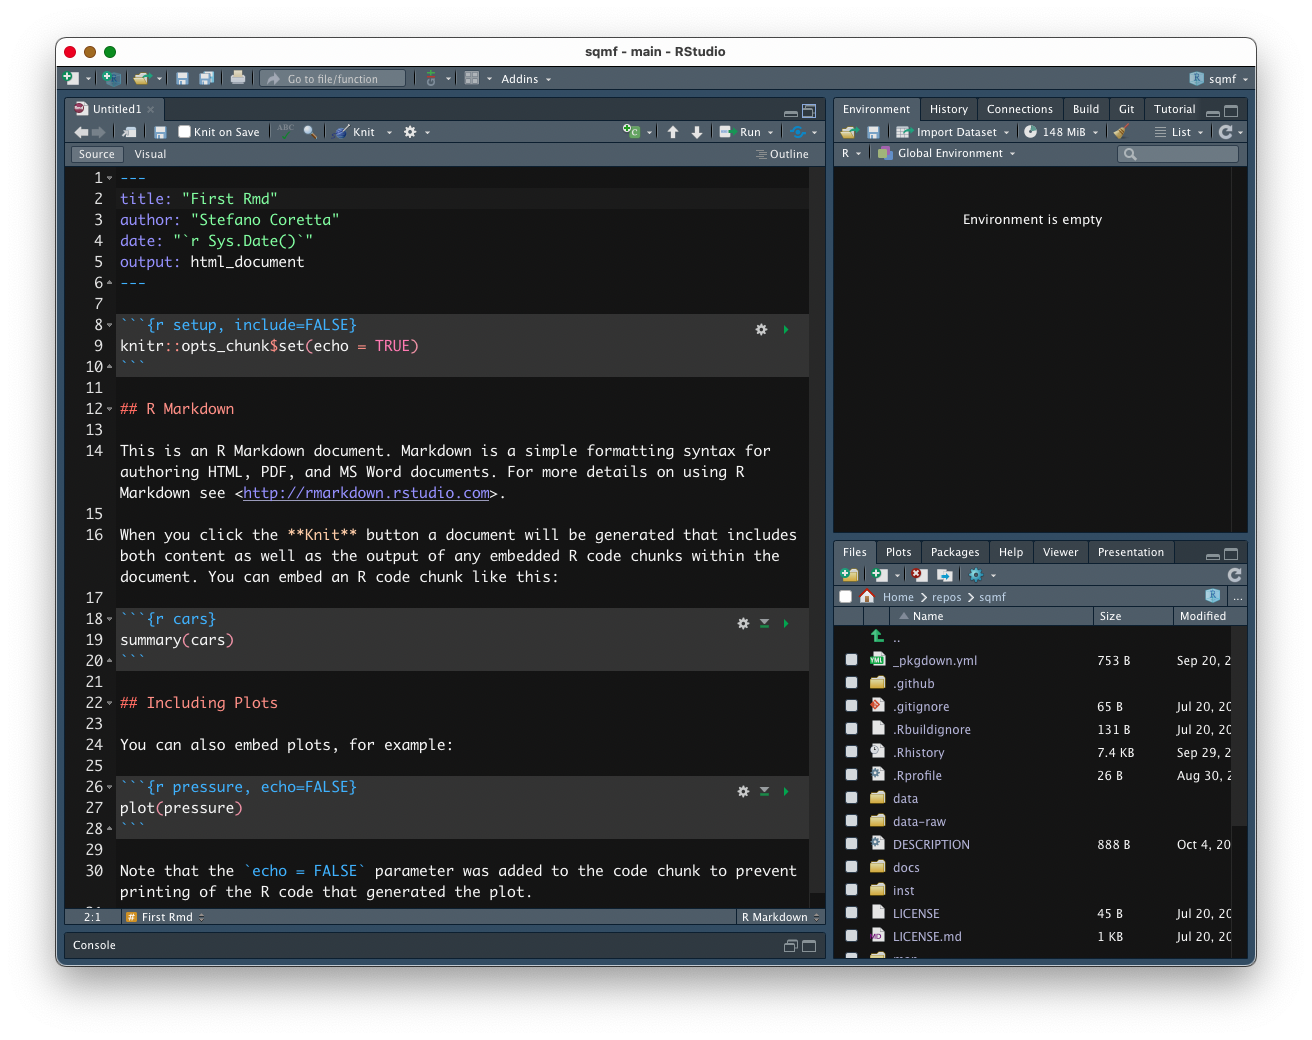Image resolution: width=1312 pixels, height=1040 pixels.
Task: Click the workspace panes grid icon
Action: coord(472,78)
